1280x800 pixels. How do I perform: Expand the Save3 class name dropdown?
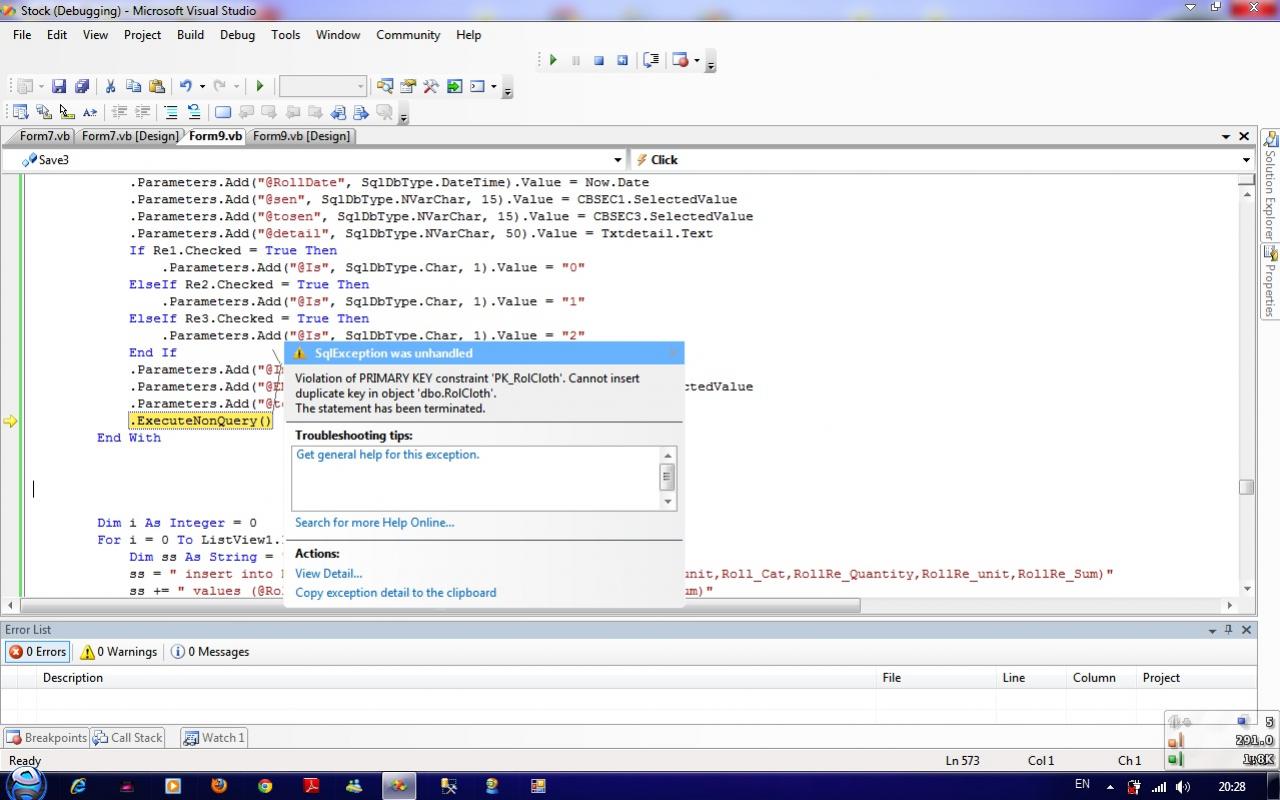pyautogui.click(x=617, y=160)
